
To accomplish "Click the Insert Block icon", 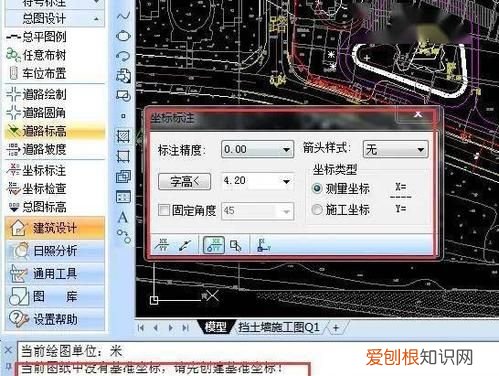I will coord(123,76).
